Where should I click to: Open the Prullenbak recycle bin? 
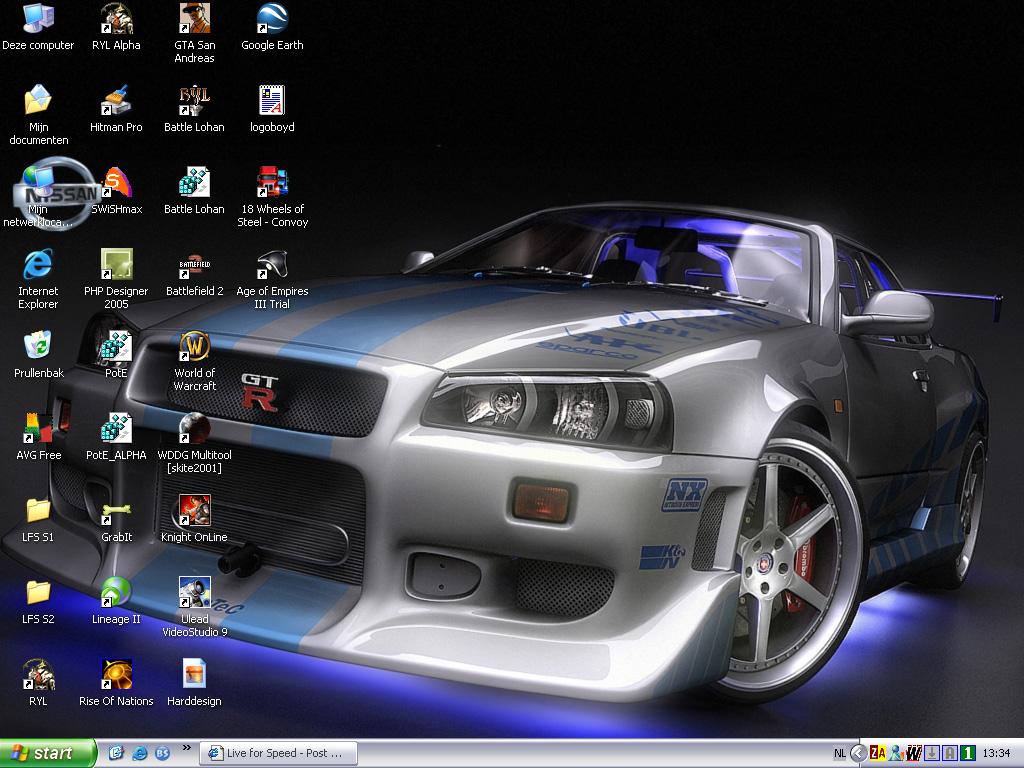[39, 355]
